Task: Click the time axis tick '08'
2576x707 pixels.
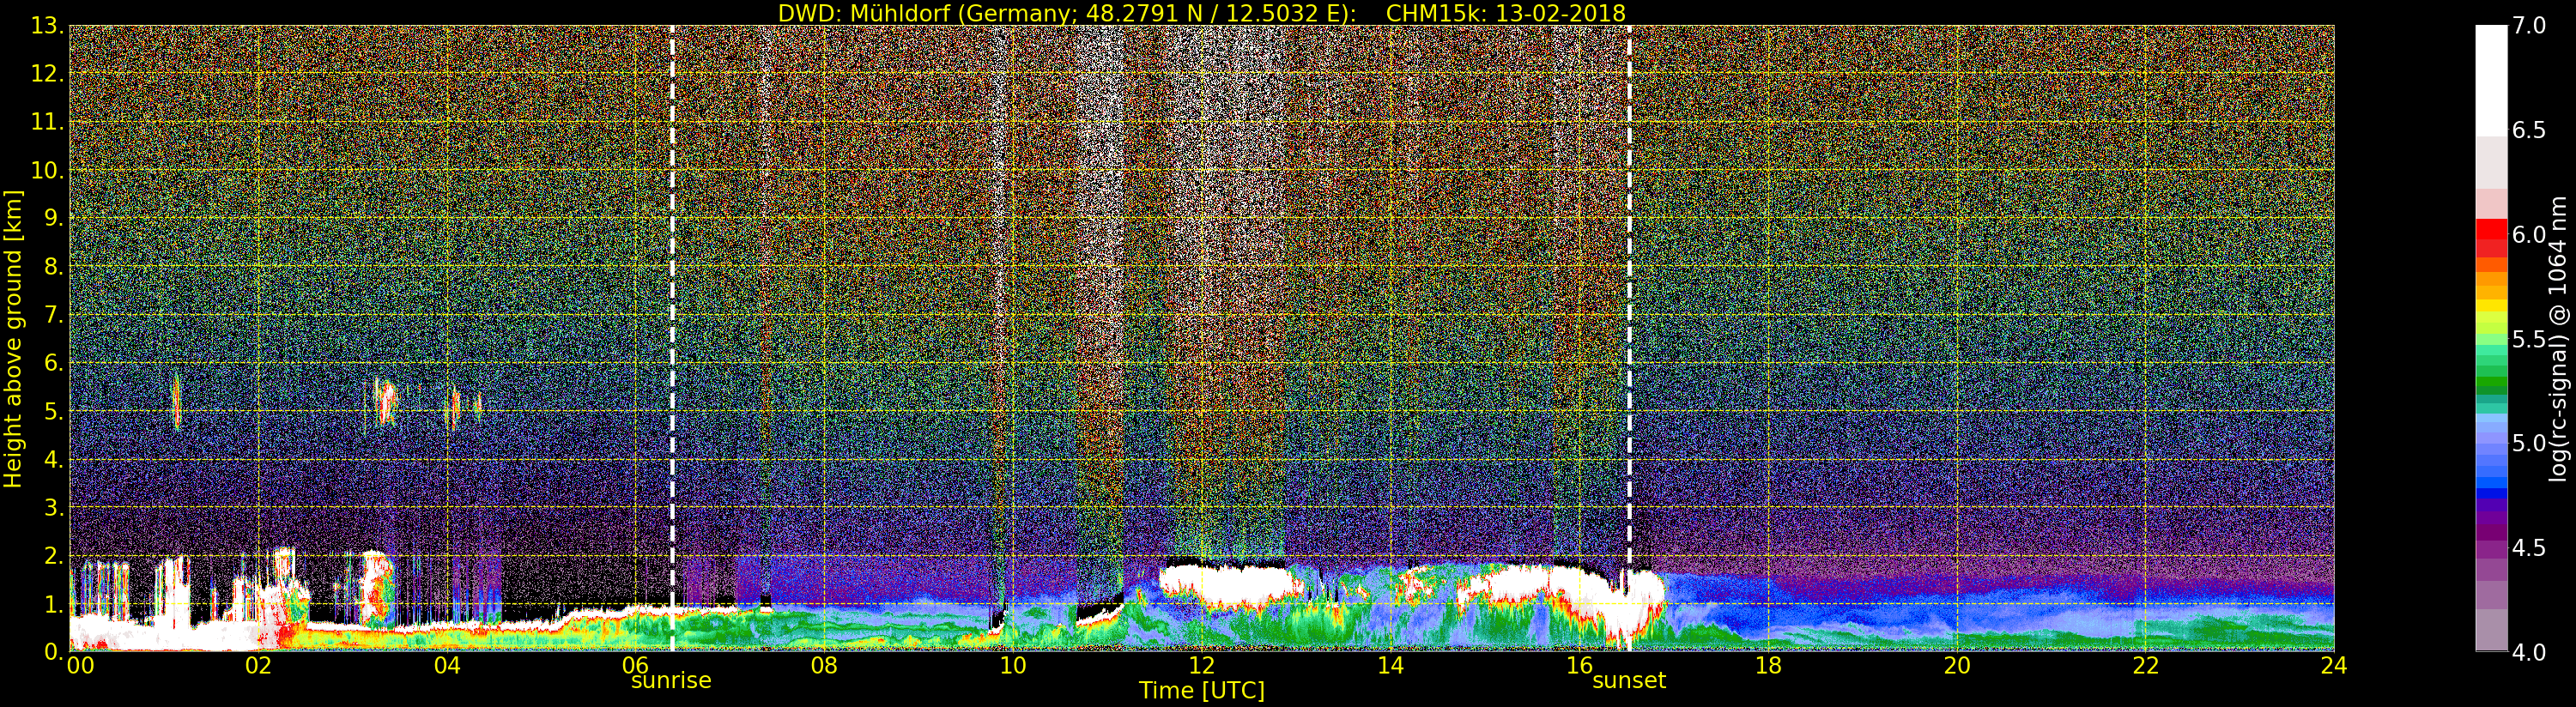Action: (x=824, y=665)
